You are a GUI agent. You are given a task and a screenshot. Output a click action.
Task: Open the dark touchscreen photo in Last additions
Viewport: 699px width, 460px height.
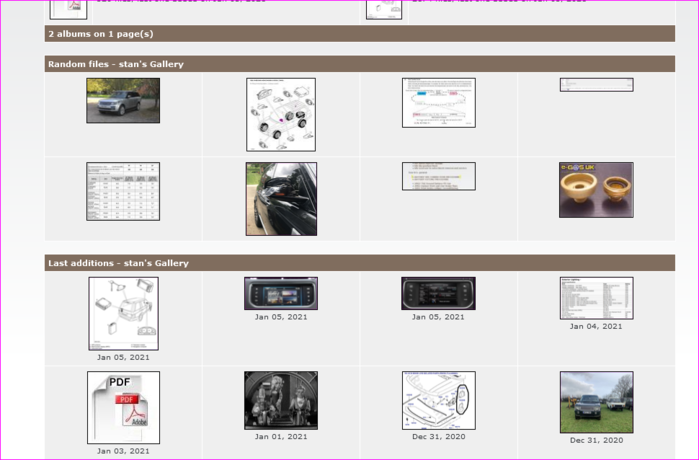(x=439, y=293)
